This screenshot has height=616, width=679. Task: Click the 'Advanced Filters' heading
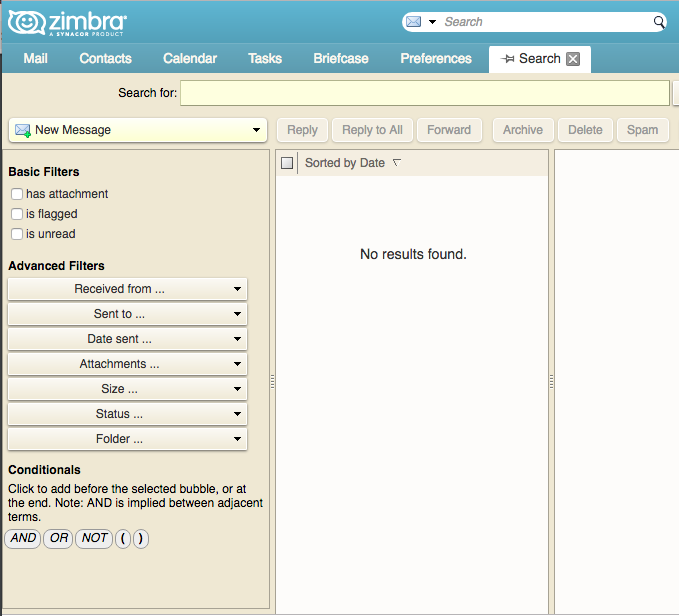56,266
